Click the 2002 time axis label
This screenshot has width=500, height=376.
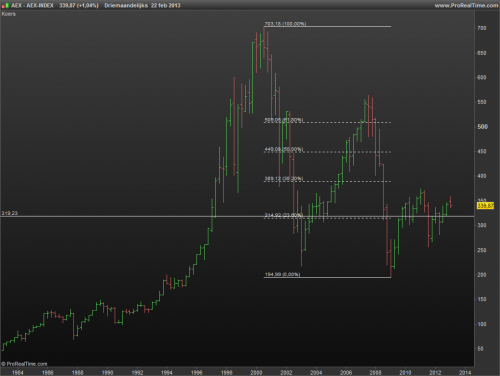tap(286, 372)
